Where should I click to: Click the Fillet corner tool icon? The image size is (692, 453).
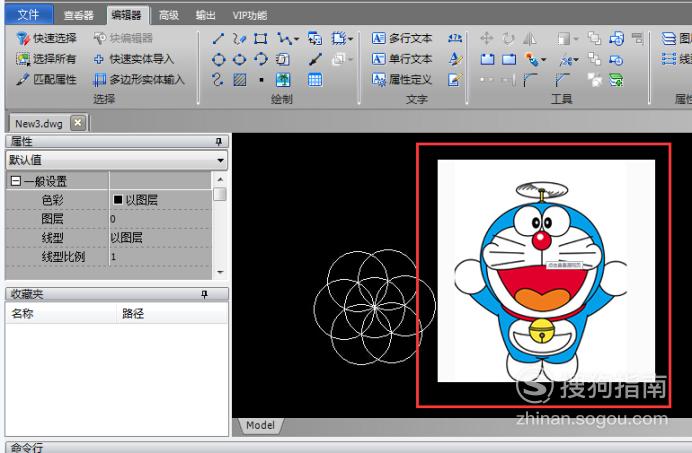530,80
